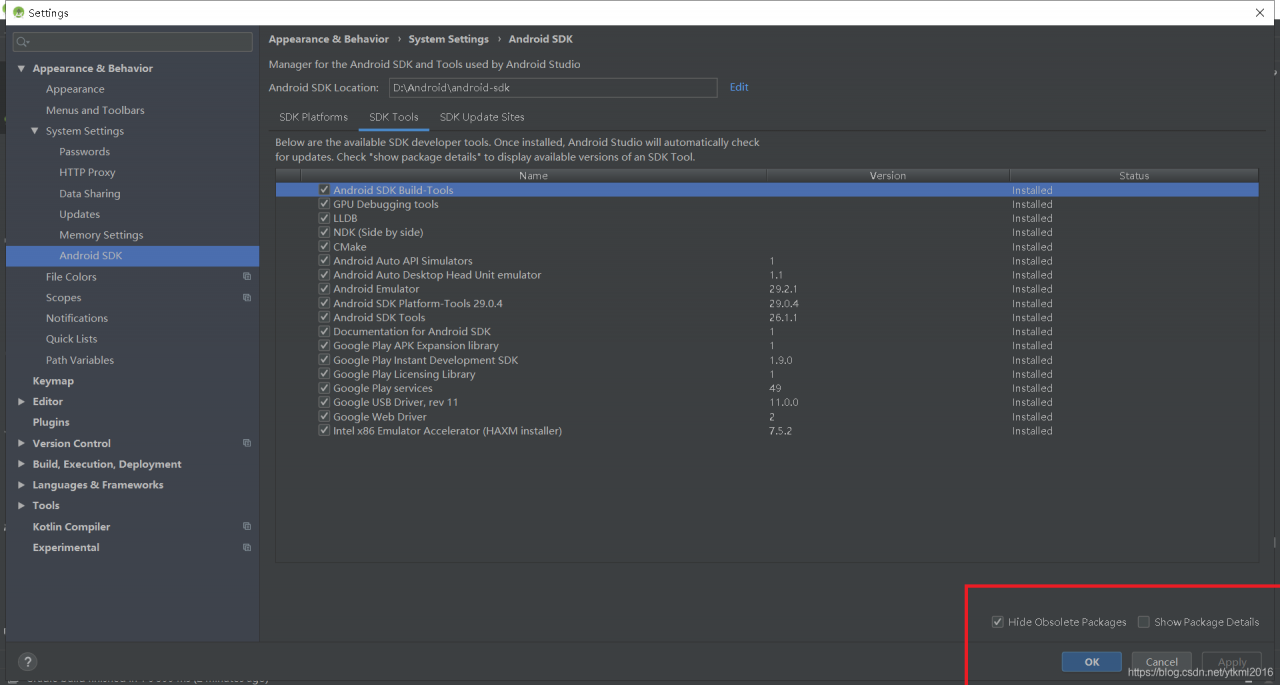Expand Languages & Frameworks node
Screen dimensions: 1280x685
point(22,485)
